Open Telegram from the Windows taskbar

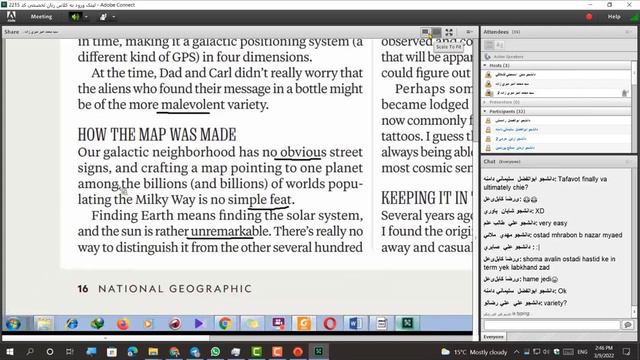pos(195,351)
